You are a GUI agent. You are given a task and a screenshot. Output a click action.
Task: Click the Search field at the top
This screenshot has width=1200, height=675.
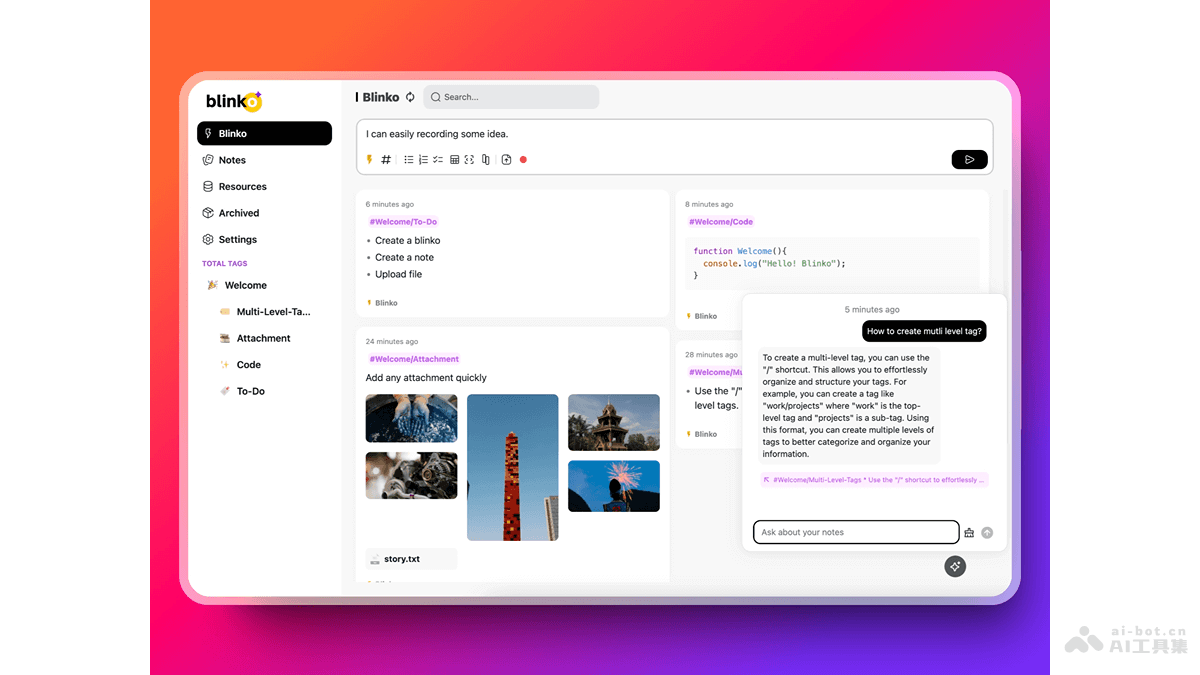[x=510, y=96]
